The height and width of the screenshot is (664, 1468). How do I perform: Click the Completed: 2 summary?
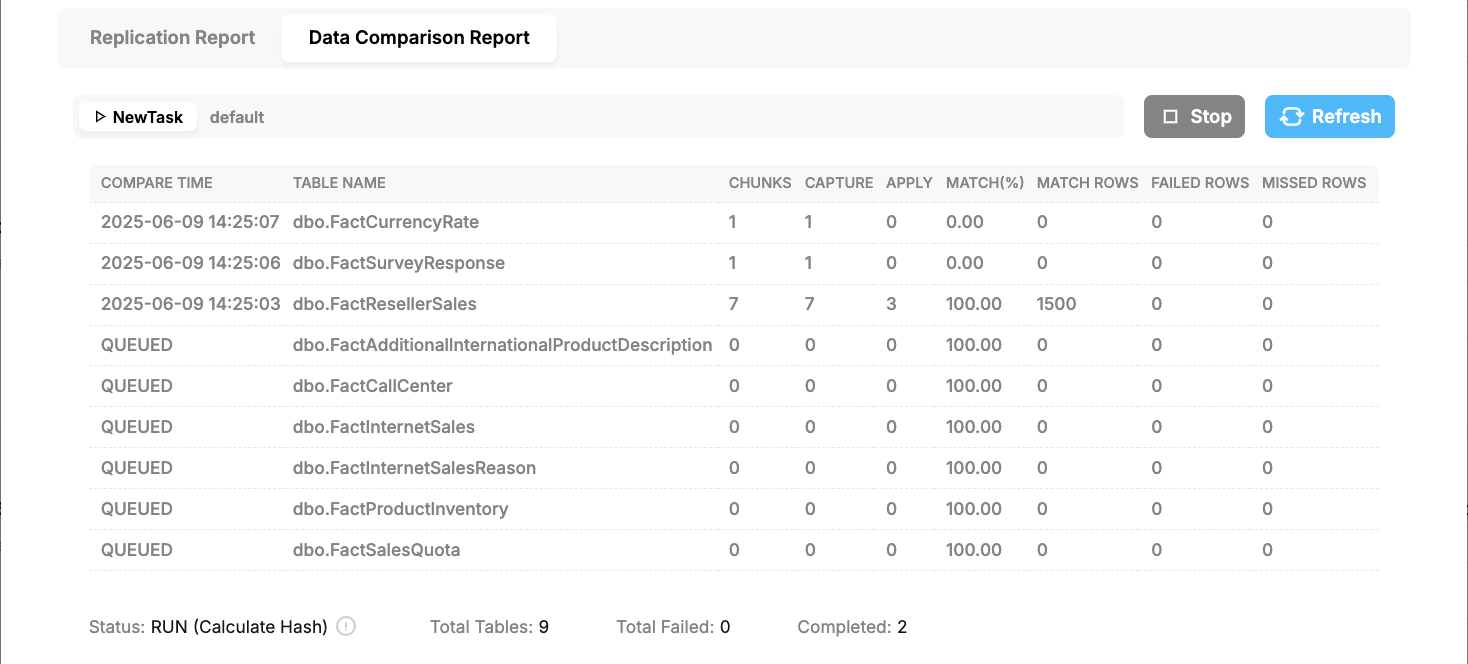coord(852,627)
